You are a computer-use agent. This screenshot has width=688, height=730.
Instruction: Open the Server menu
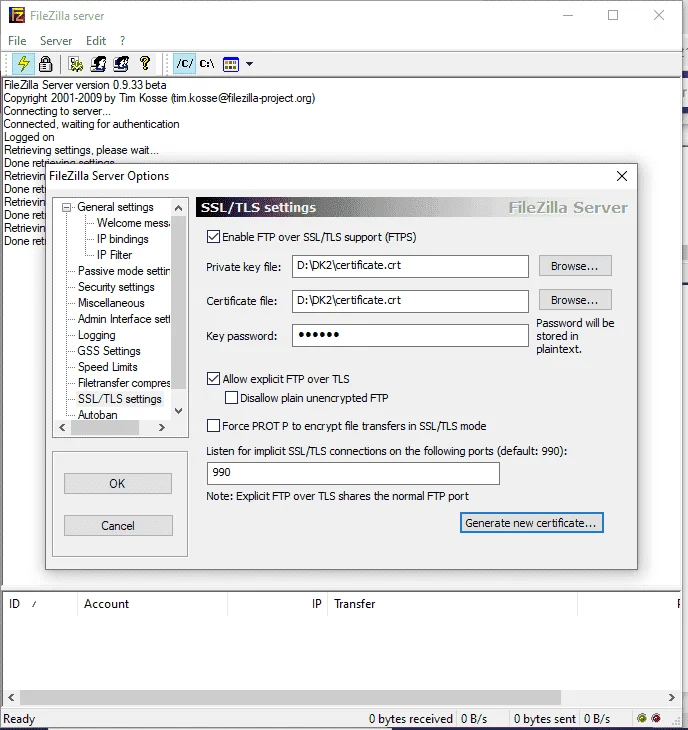point(56,41)
